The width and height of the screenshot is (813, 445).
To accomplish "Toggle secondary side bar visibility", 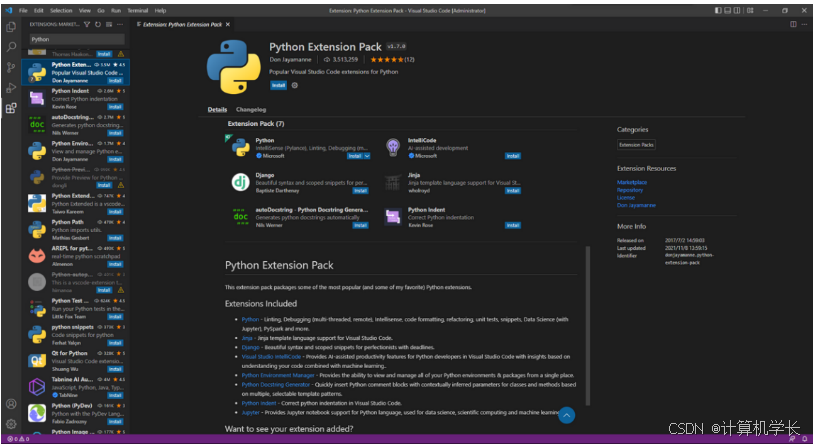I will (x=737, y=10).
